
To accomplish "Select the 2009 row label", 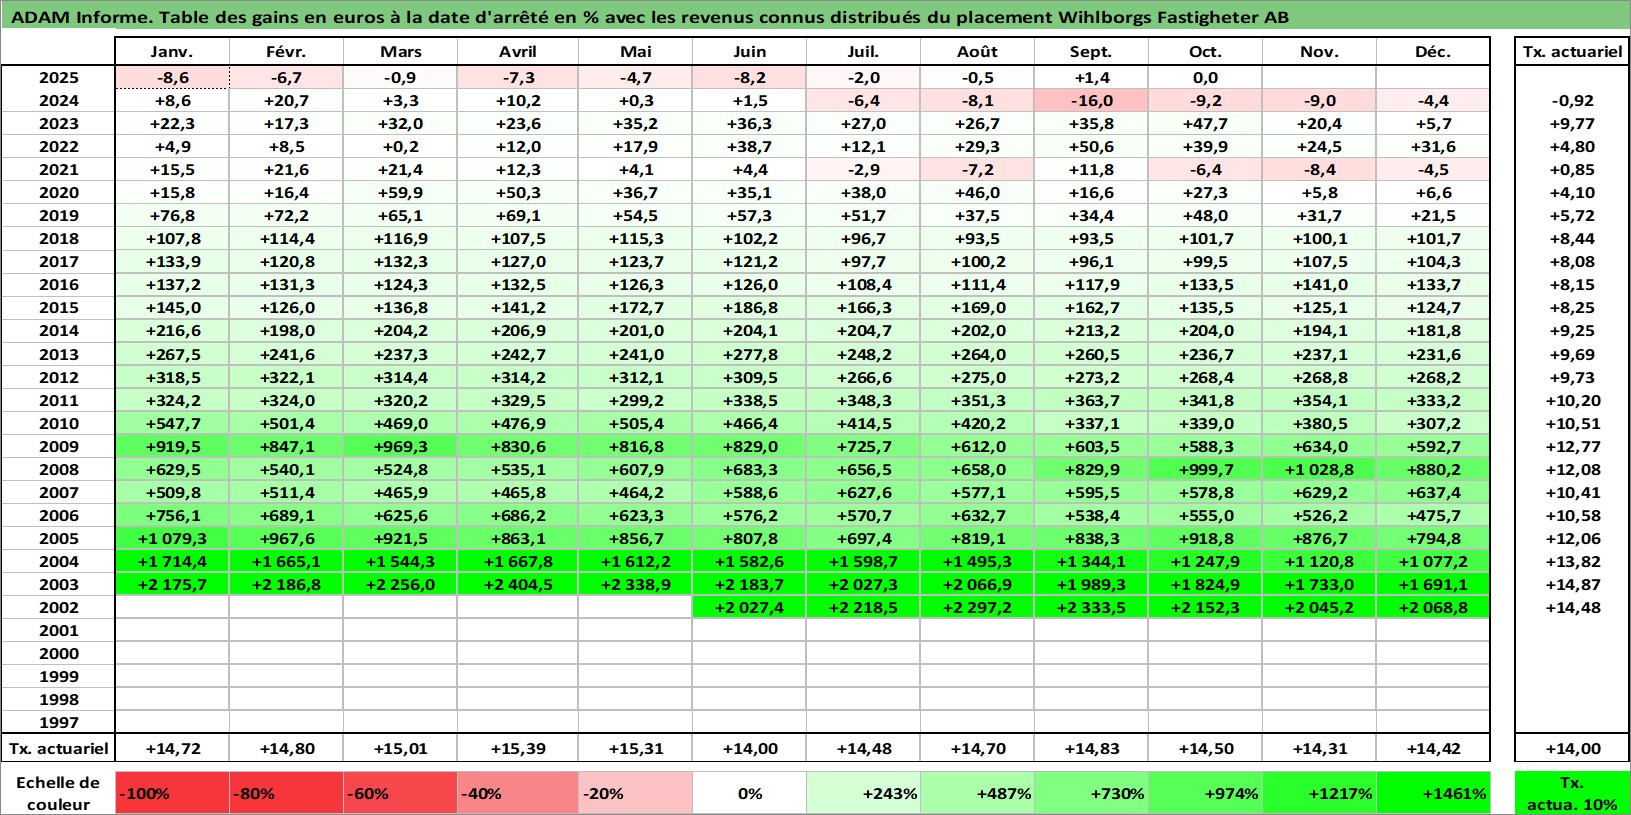I will [x=58, y=446].
